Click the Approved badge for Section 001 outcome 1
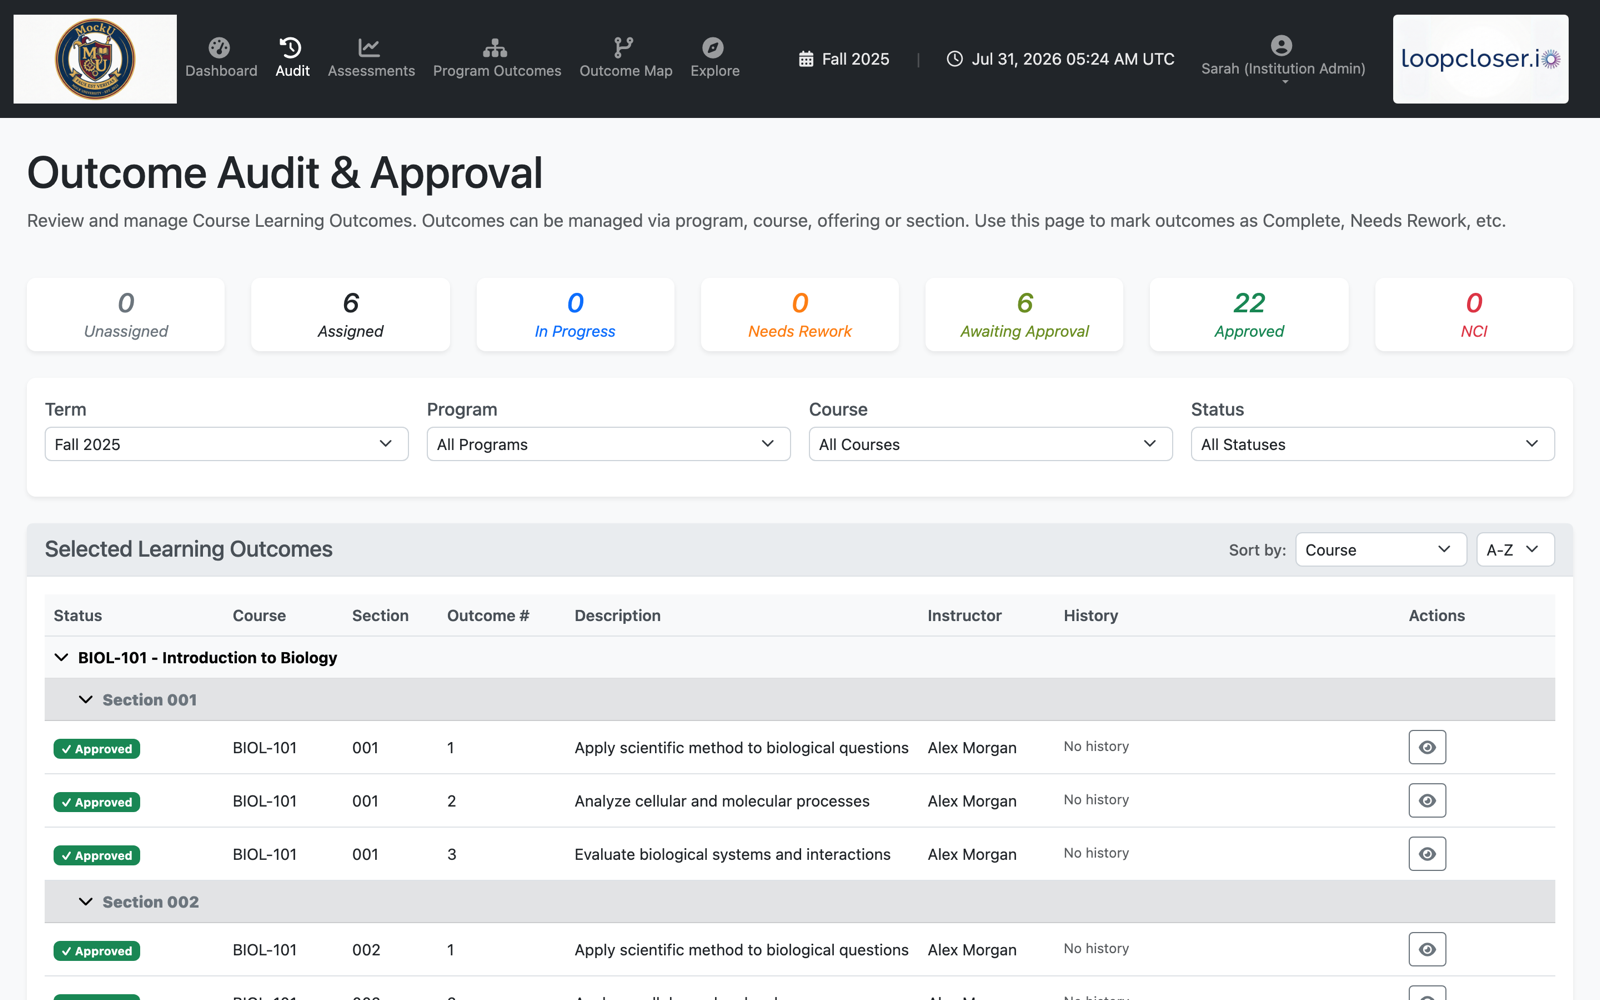 pyautogui.click(x=97, y=749)
